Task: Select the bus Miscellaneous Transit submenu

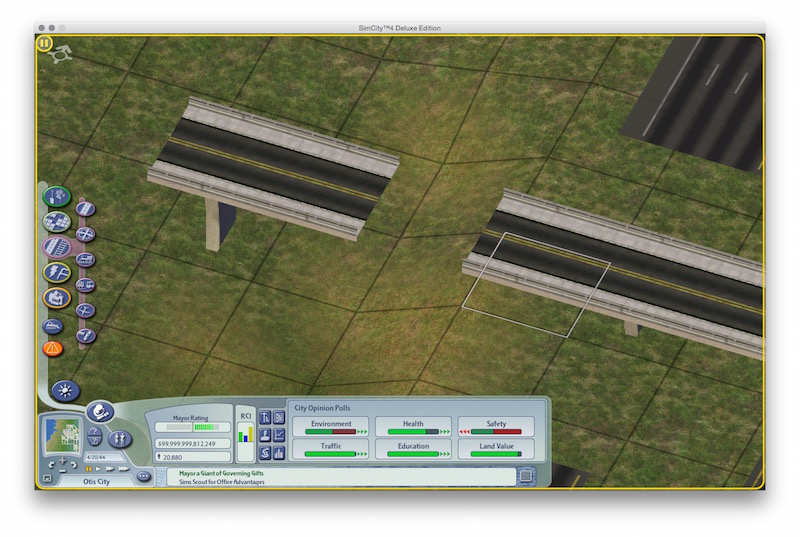Action: point(85,285)
